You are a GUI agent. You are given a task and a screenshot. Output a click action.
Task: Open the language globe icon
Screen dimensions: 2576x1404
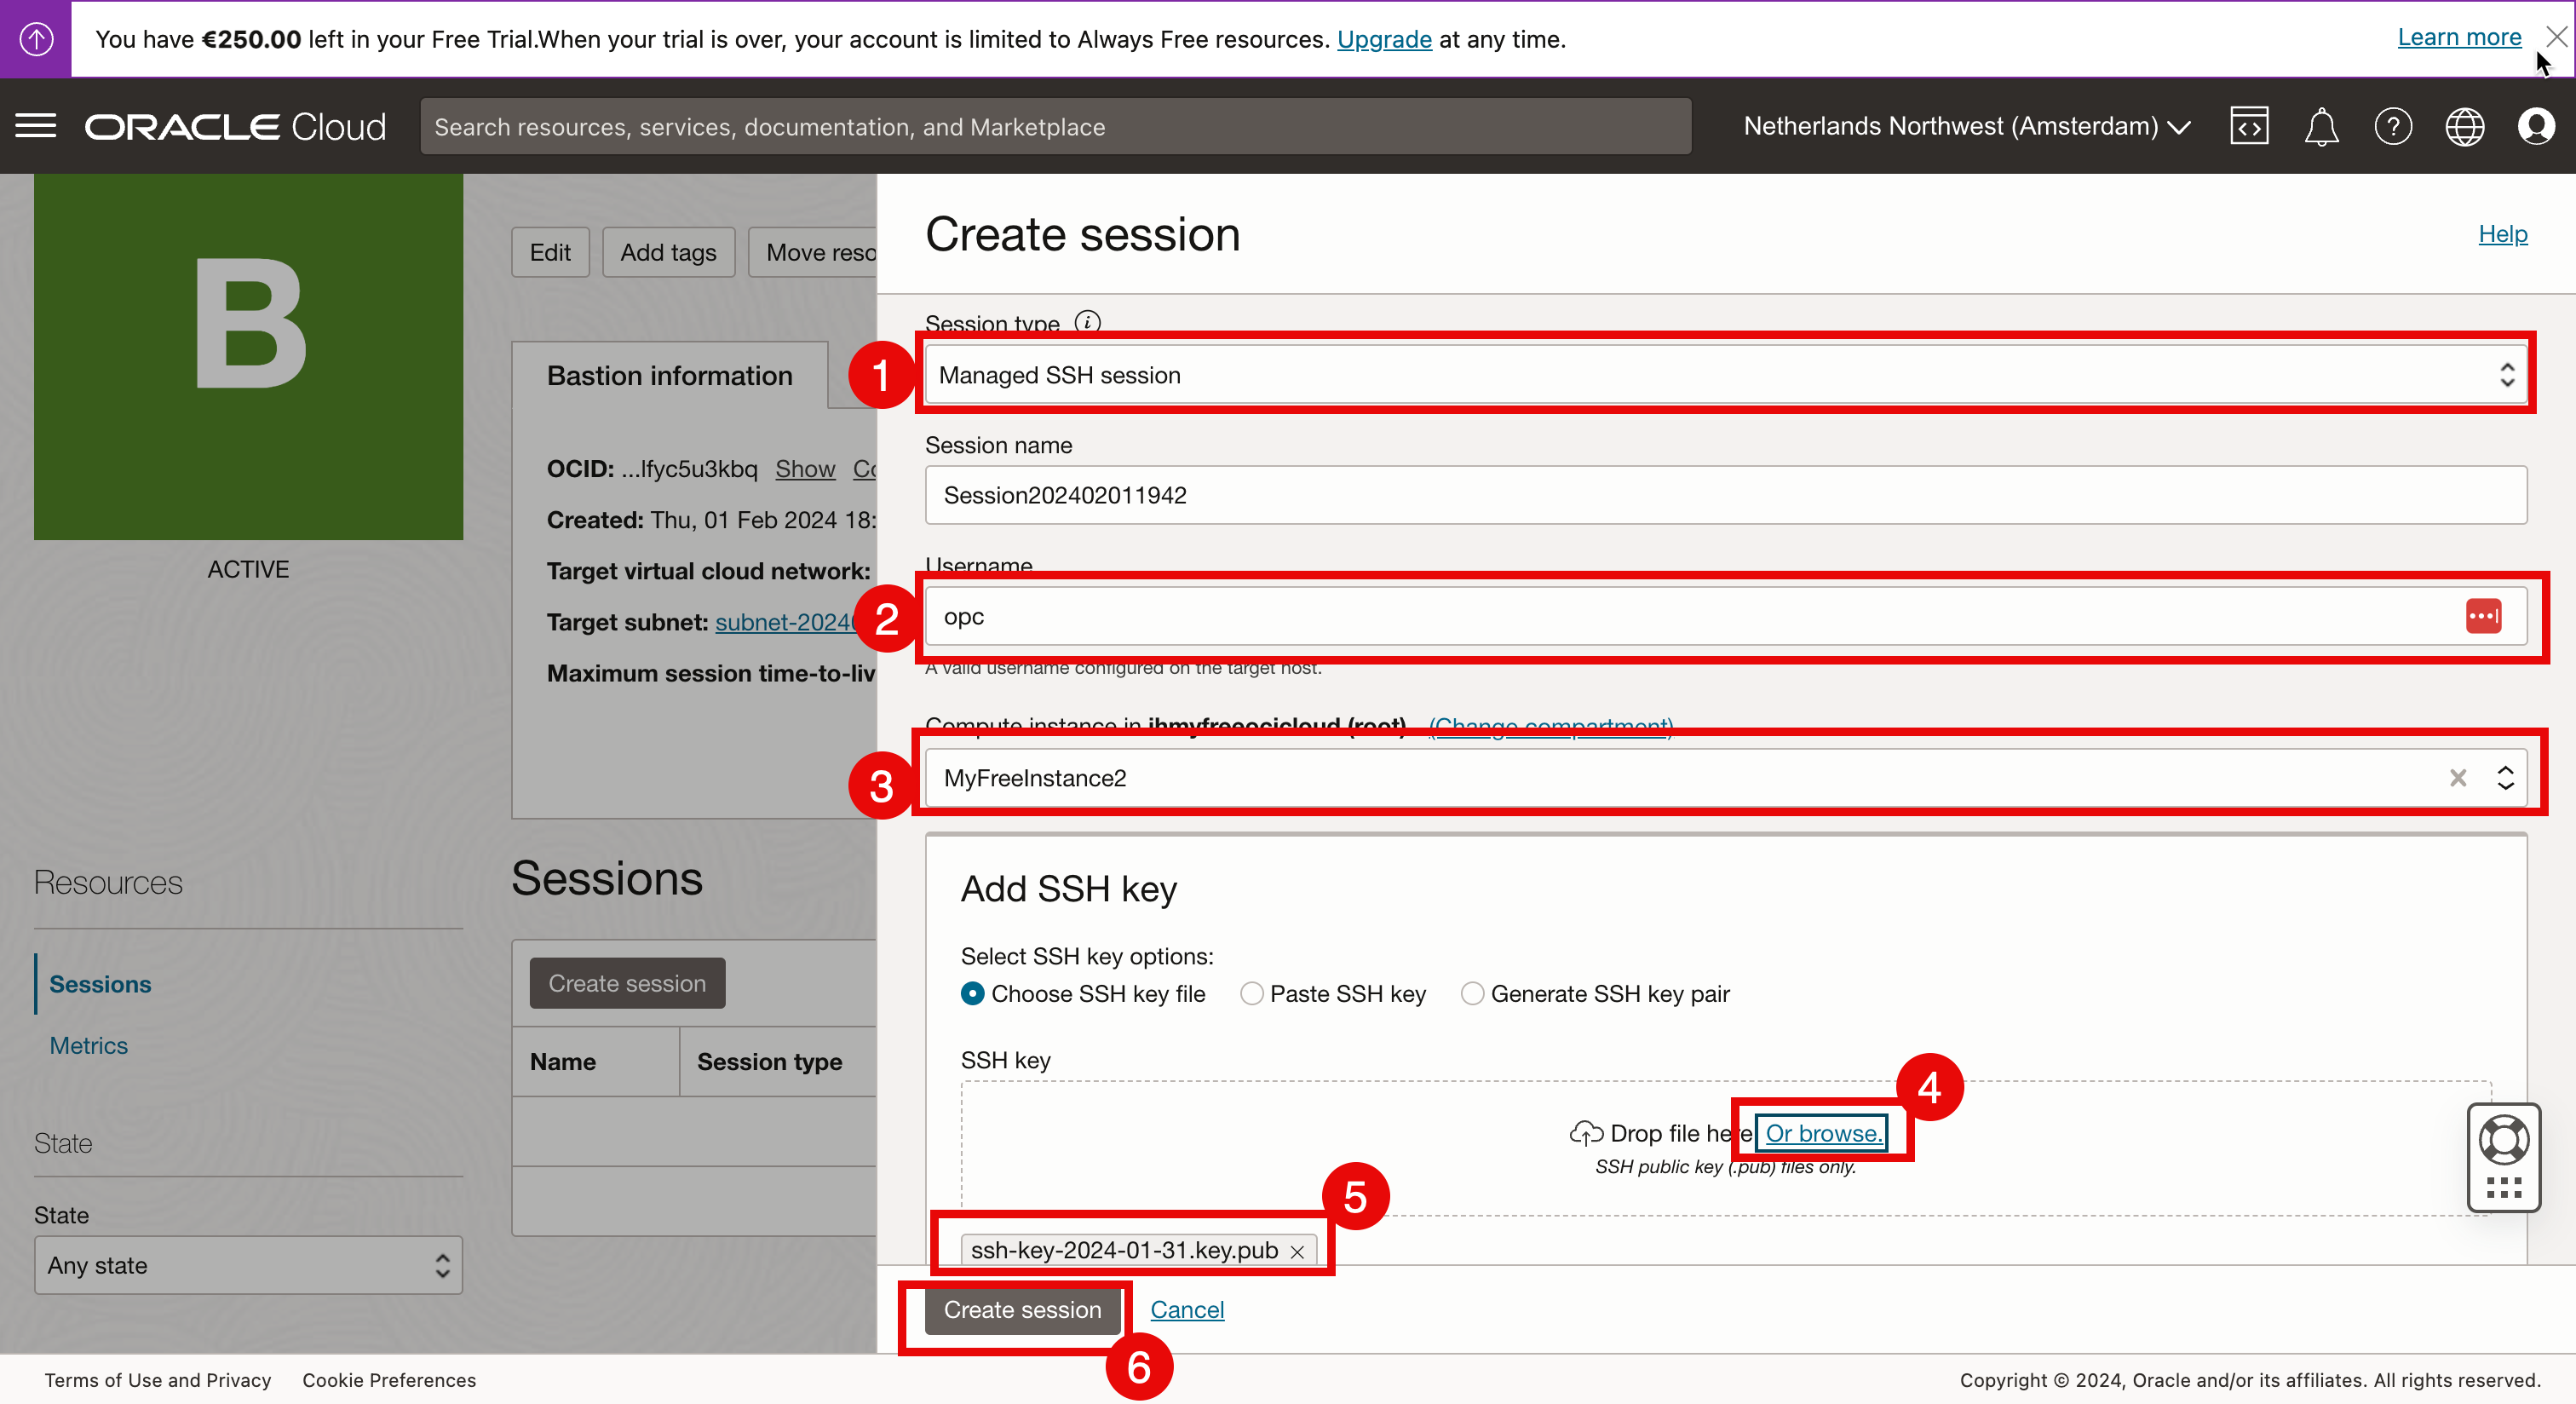[x=2464, y=126]
